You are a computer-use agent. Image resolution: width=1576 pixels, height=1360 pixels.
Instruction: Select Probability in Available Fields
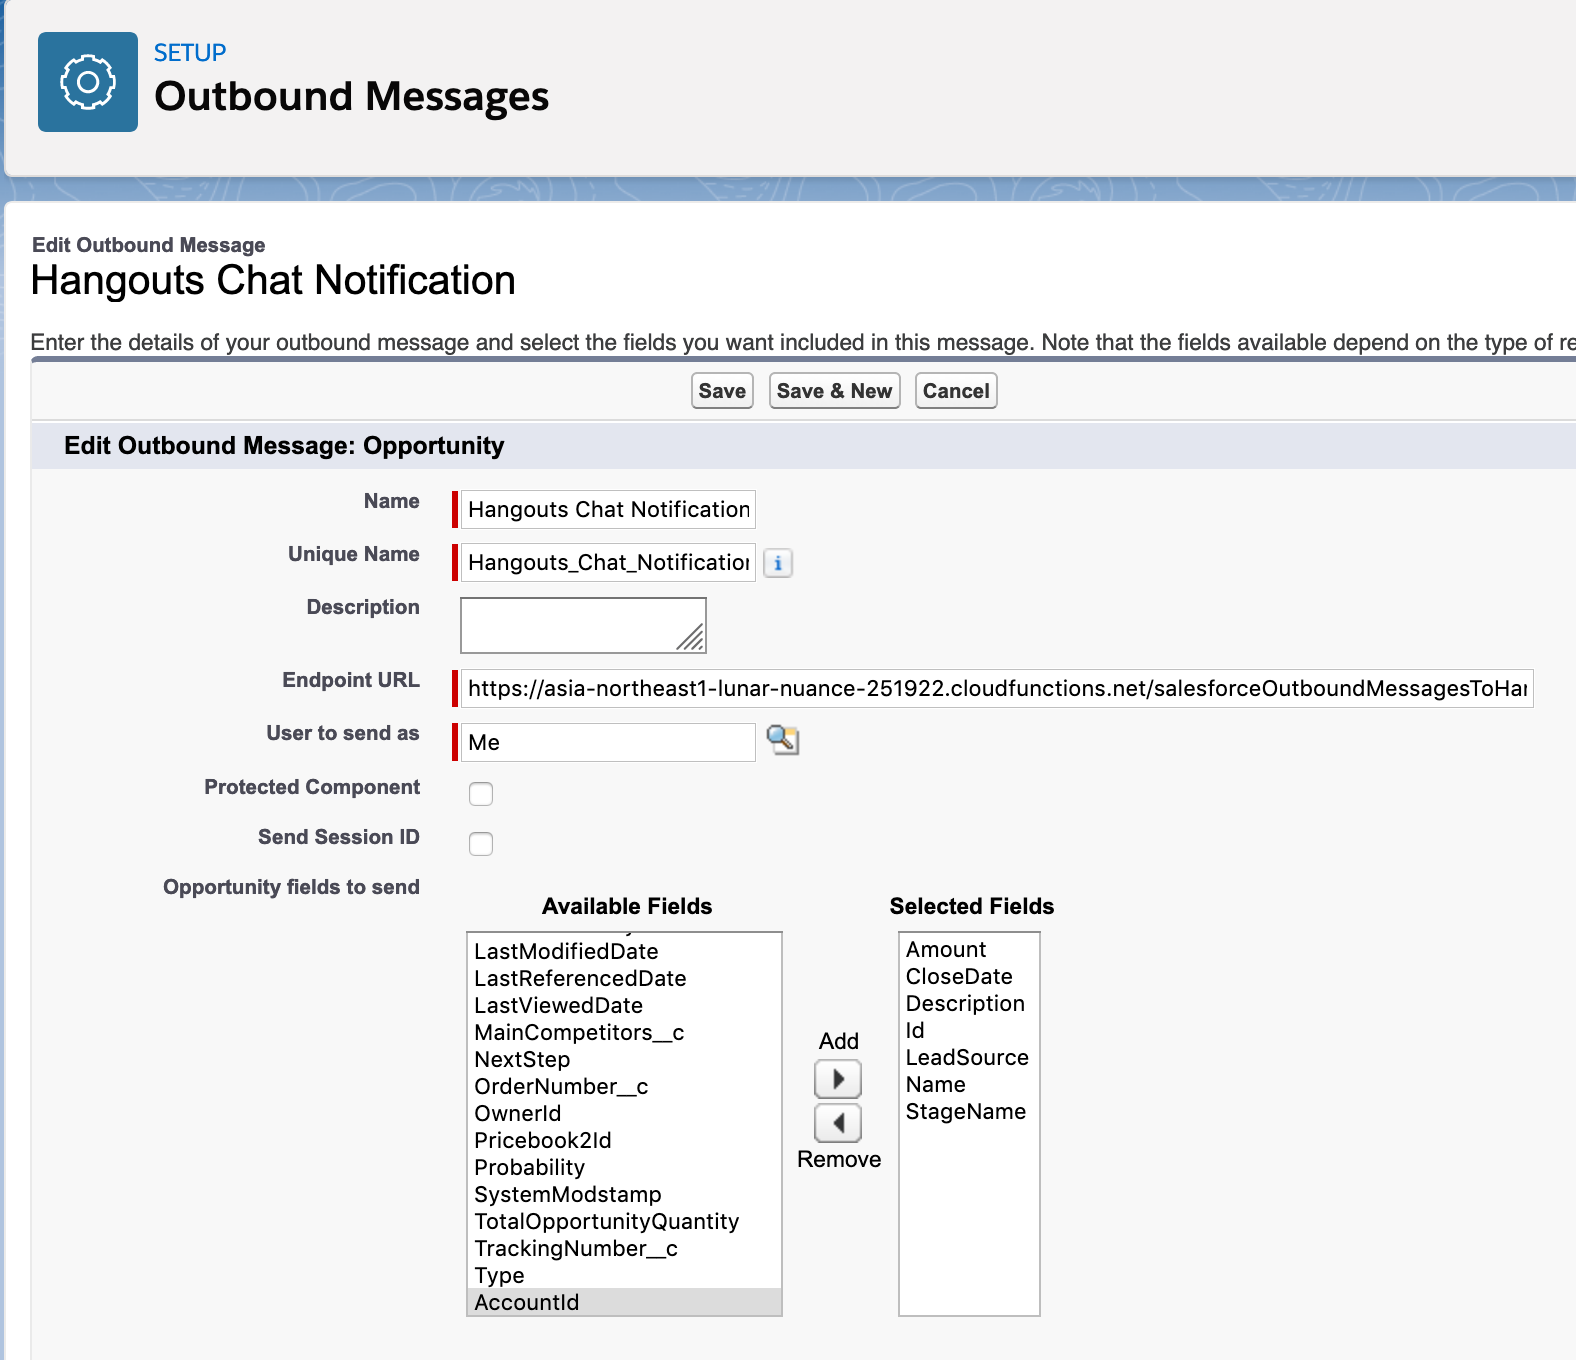point(624,1167)
